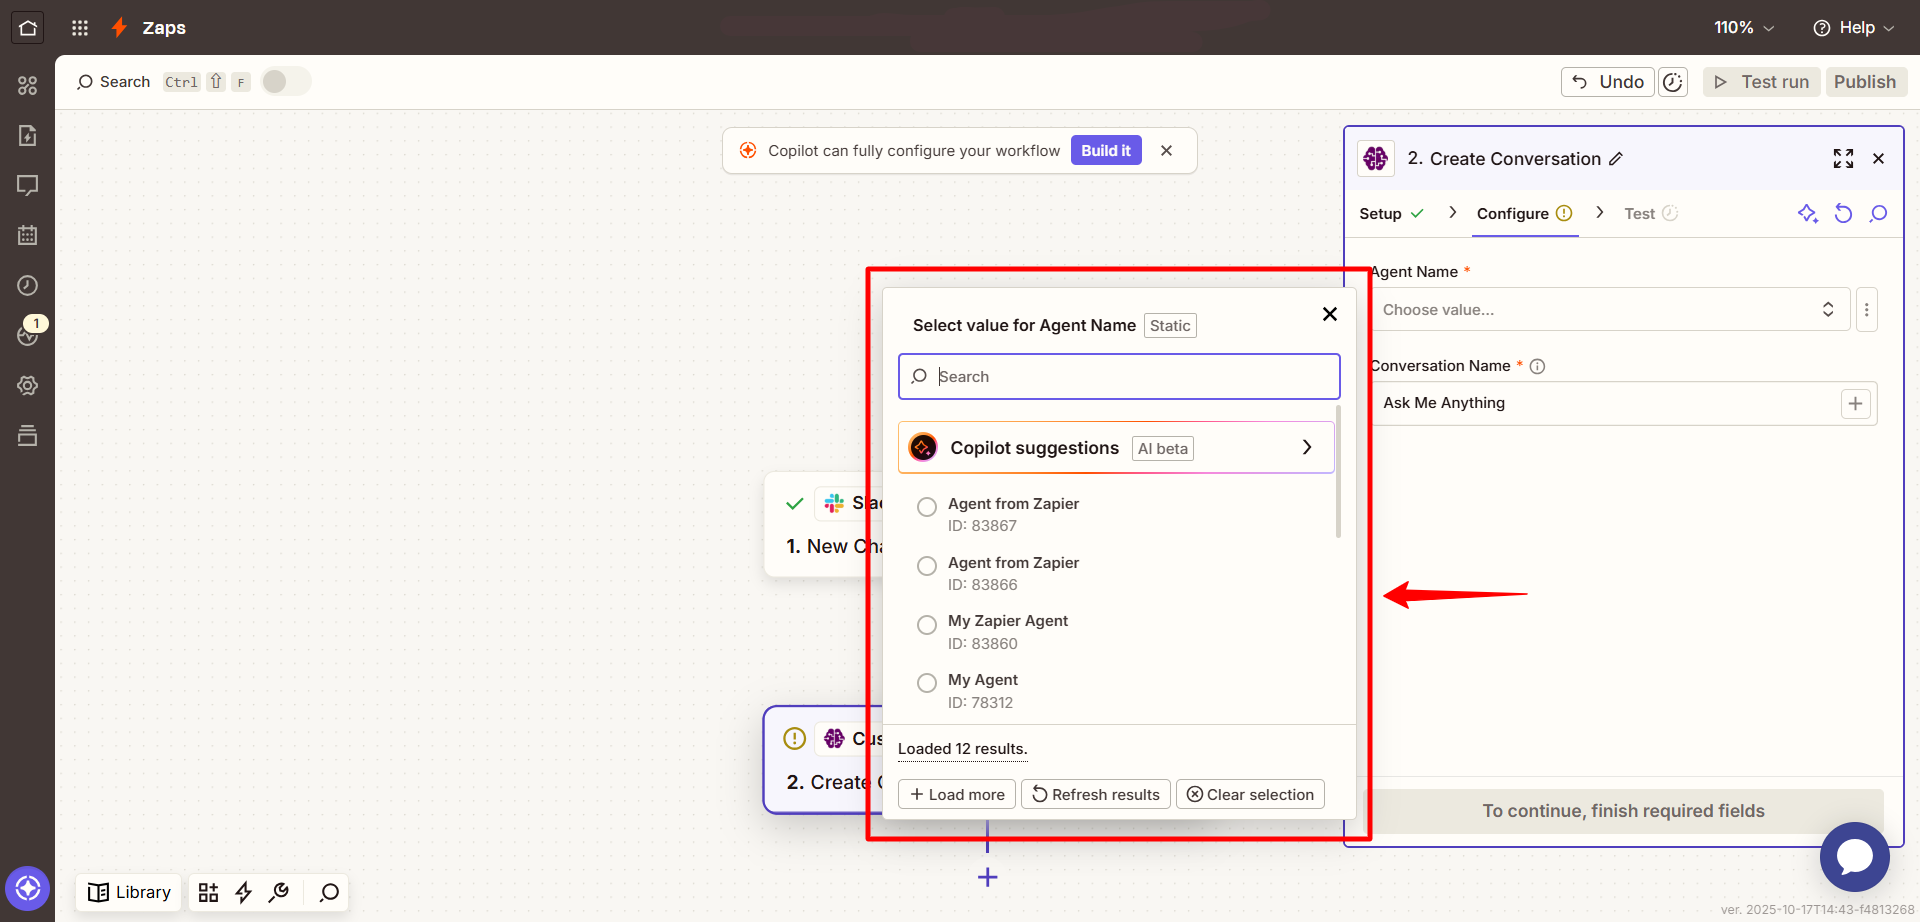Image resolution: width=1920 pixels, height=922 pixels.
Task: Click To continue, finish required fields button
Action: tap(1623, 812)
